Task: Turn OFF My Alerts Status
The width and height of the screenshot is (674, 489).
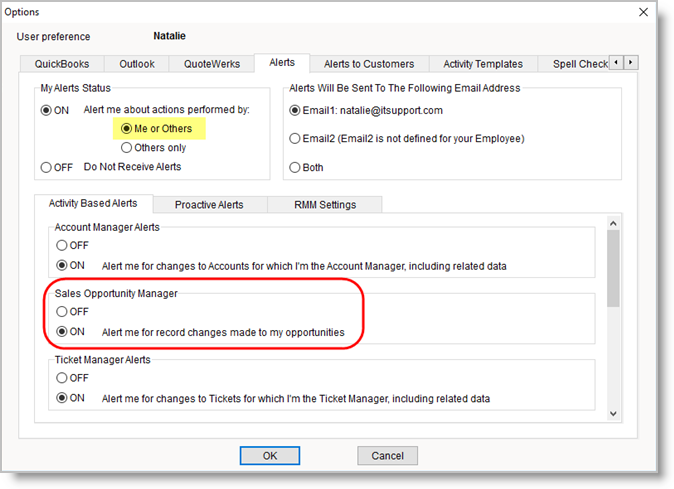Action: point(47,167)
